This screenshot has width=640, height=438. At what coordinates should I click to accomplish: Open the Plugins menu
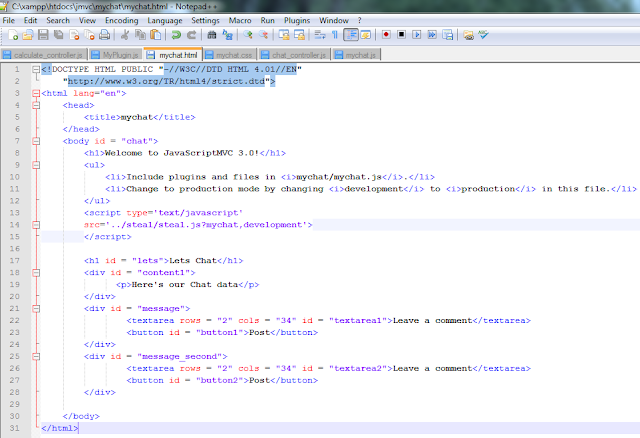pos(297,20)
